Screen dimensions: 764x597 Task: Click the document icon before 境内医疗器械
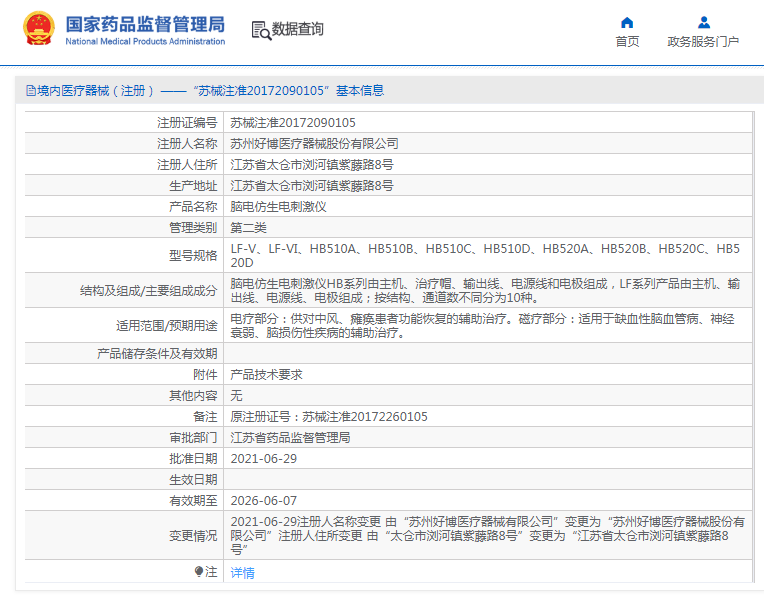tap(31, 91)
